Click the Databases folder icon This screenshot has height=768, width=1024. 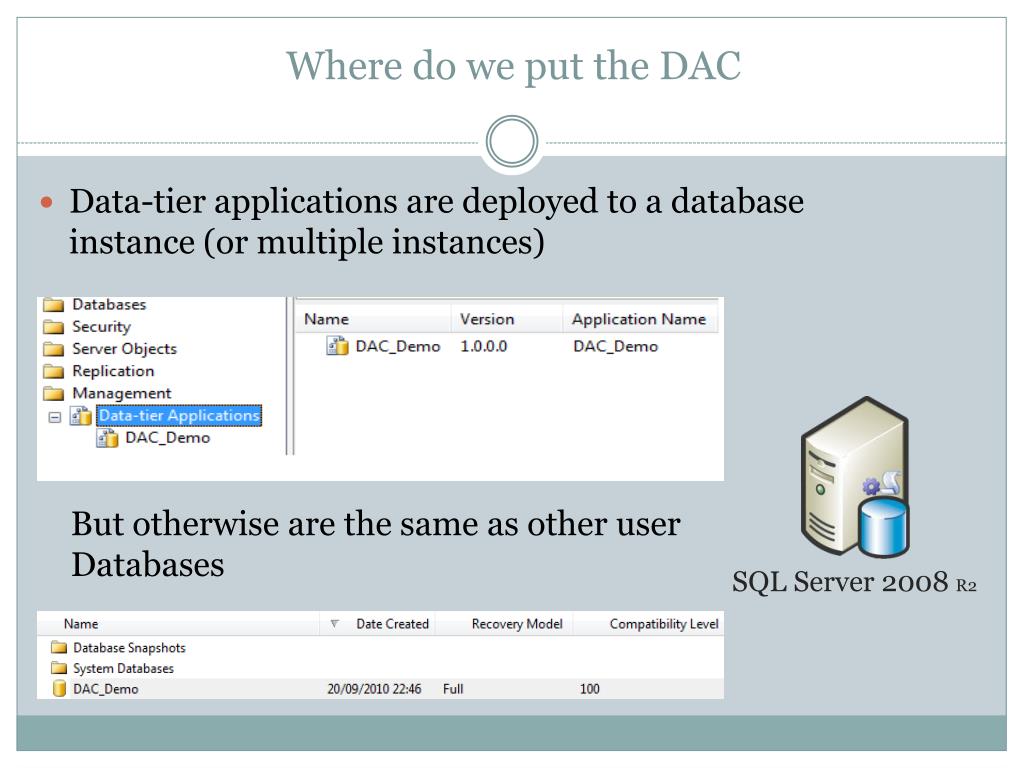pyautogui.click(x=54, y=305)
